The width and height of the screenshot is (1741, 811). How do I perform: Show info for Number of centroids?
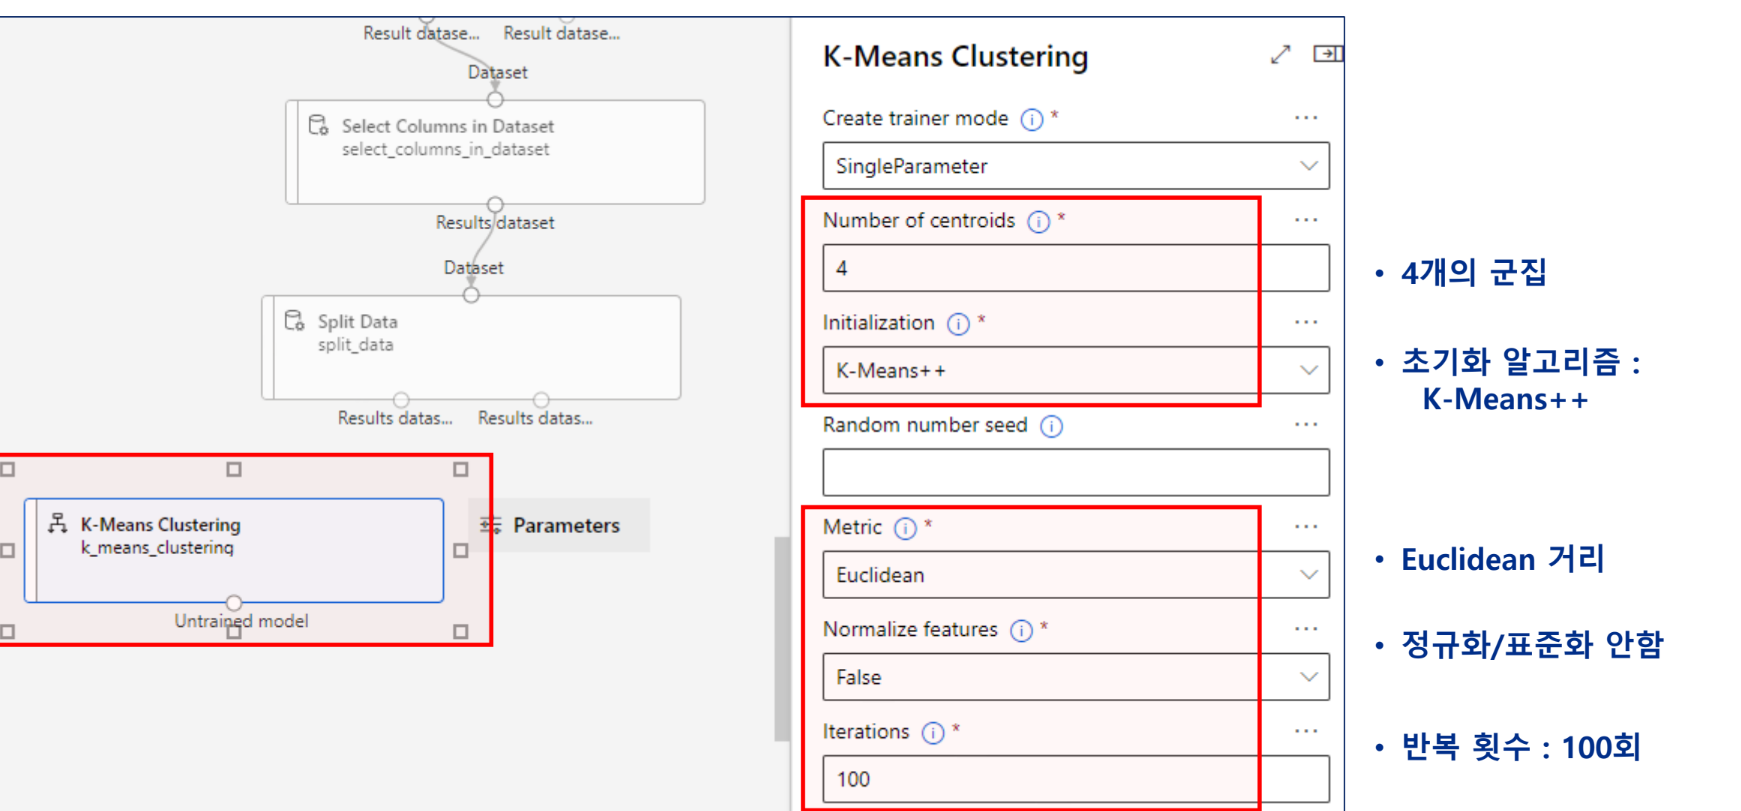1039,222
